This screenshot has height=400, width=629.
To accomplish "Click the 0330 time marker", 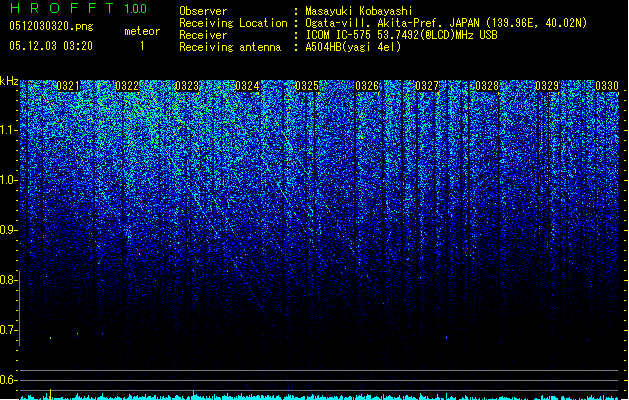I will [607, 86].
